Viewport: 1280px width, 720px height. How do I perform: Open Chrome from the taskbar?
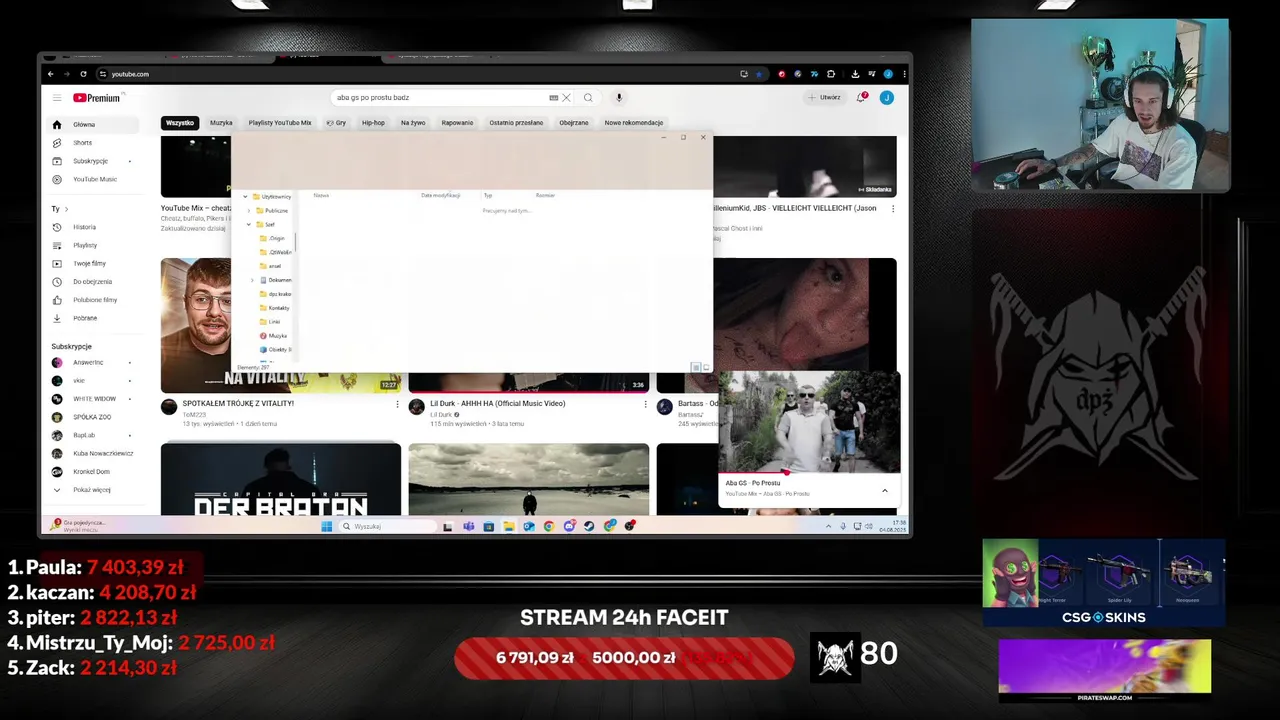point(549,526)
